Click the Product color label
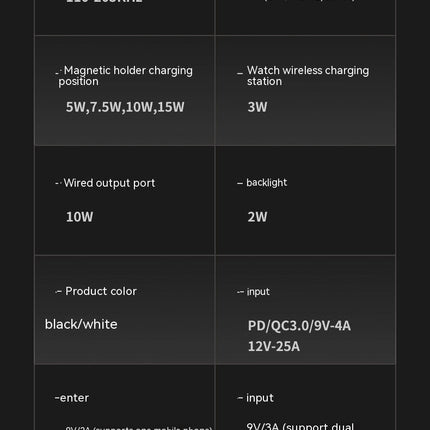The width and height of the screenshot is (430, 430). 101,291
